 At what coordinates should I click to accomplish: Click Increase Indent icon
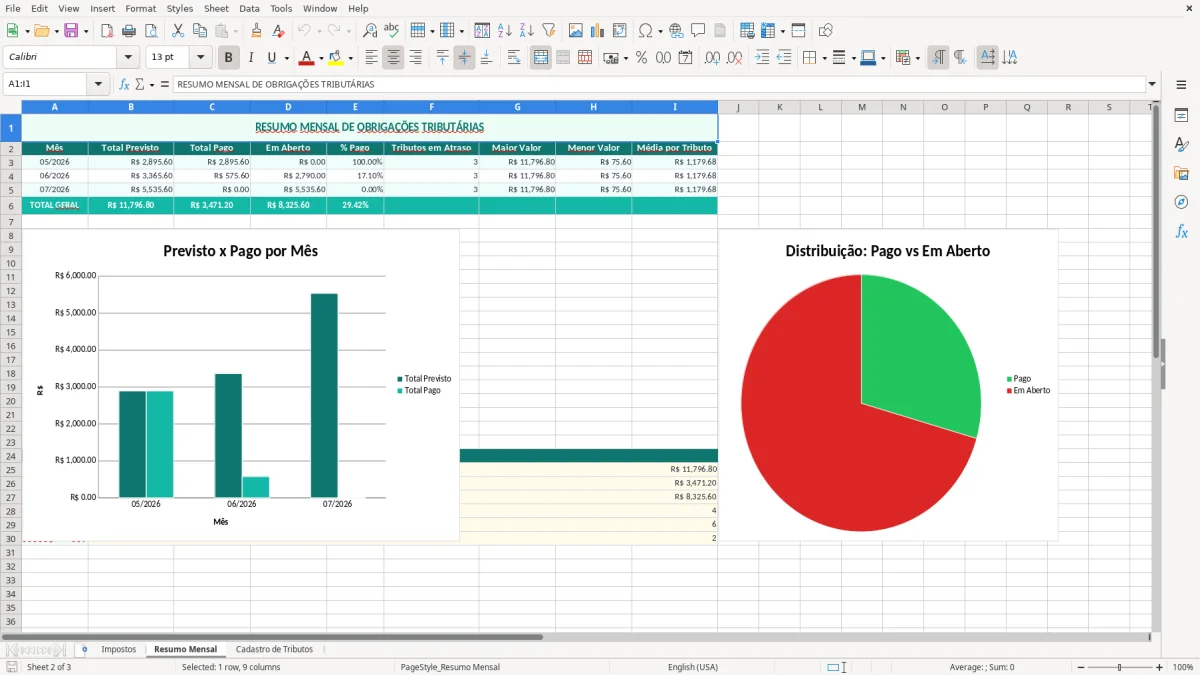point(762,58)
